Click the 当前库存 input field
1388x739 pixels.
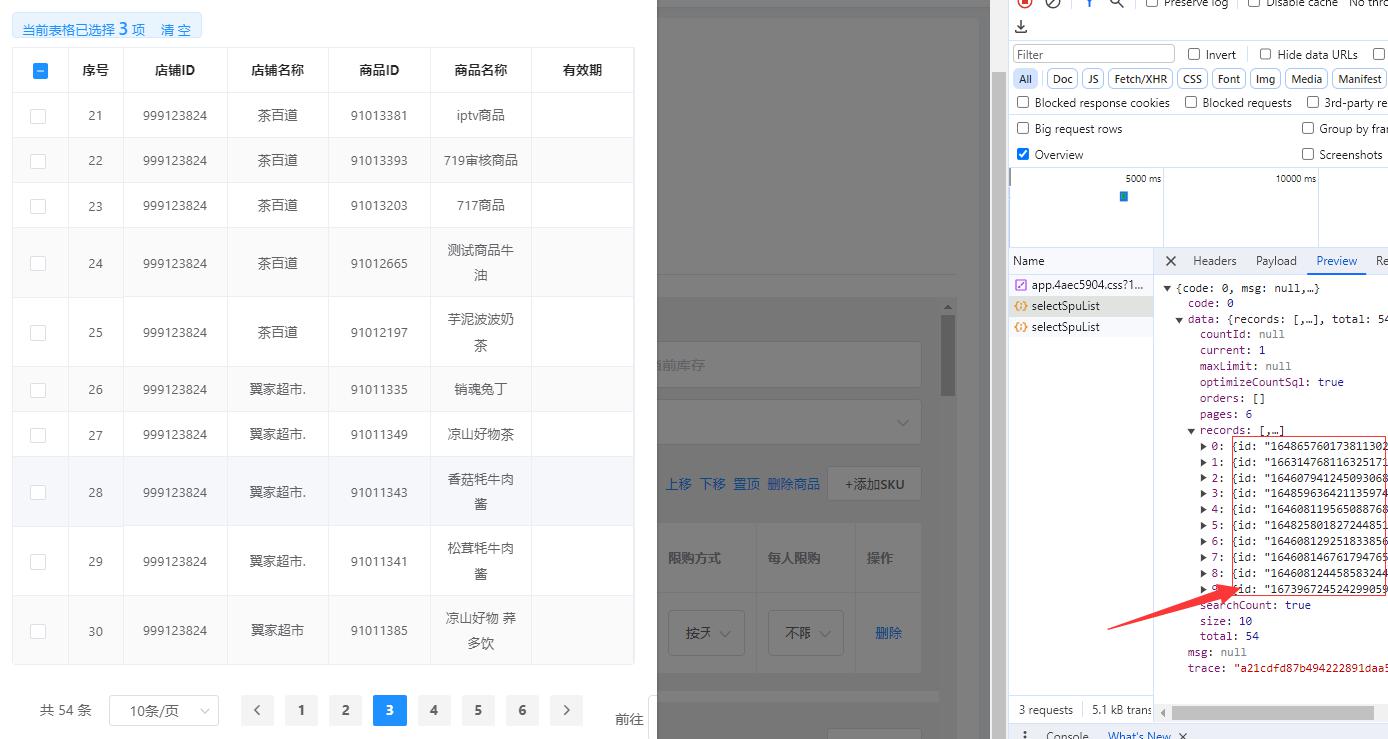point(788,365)
